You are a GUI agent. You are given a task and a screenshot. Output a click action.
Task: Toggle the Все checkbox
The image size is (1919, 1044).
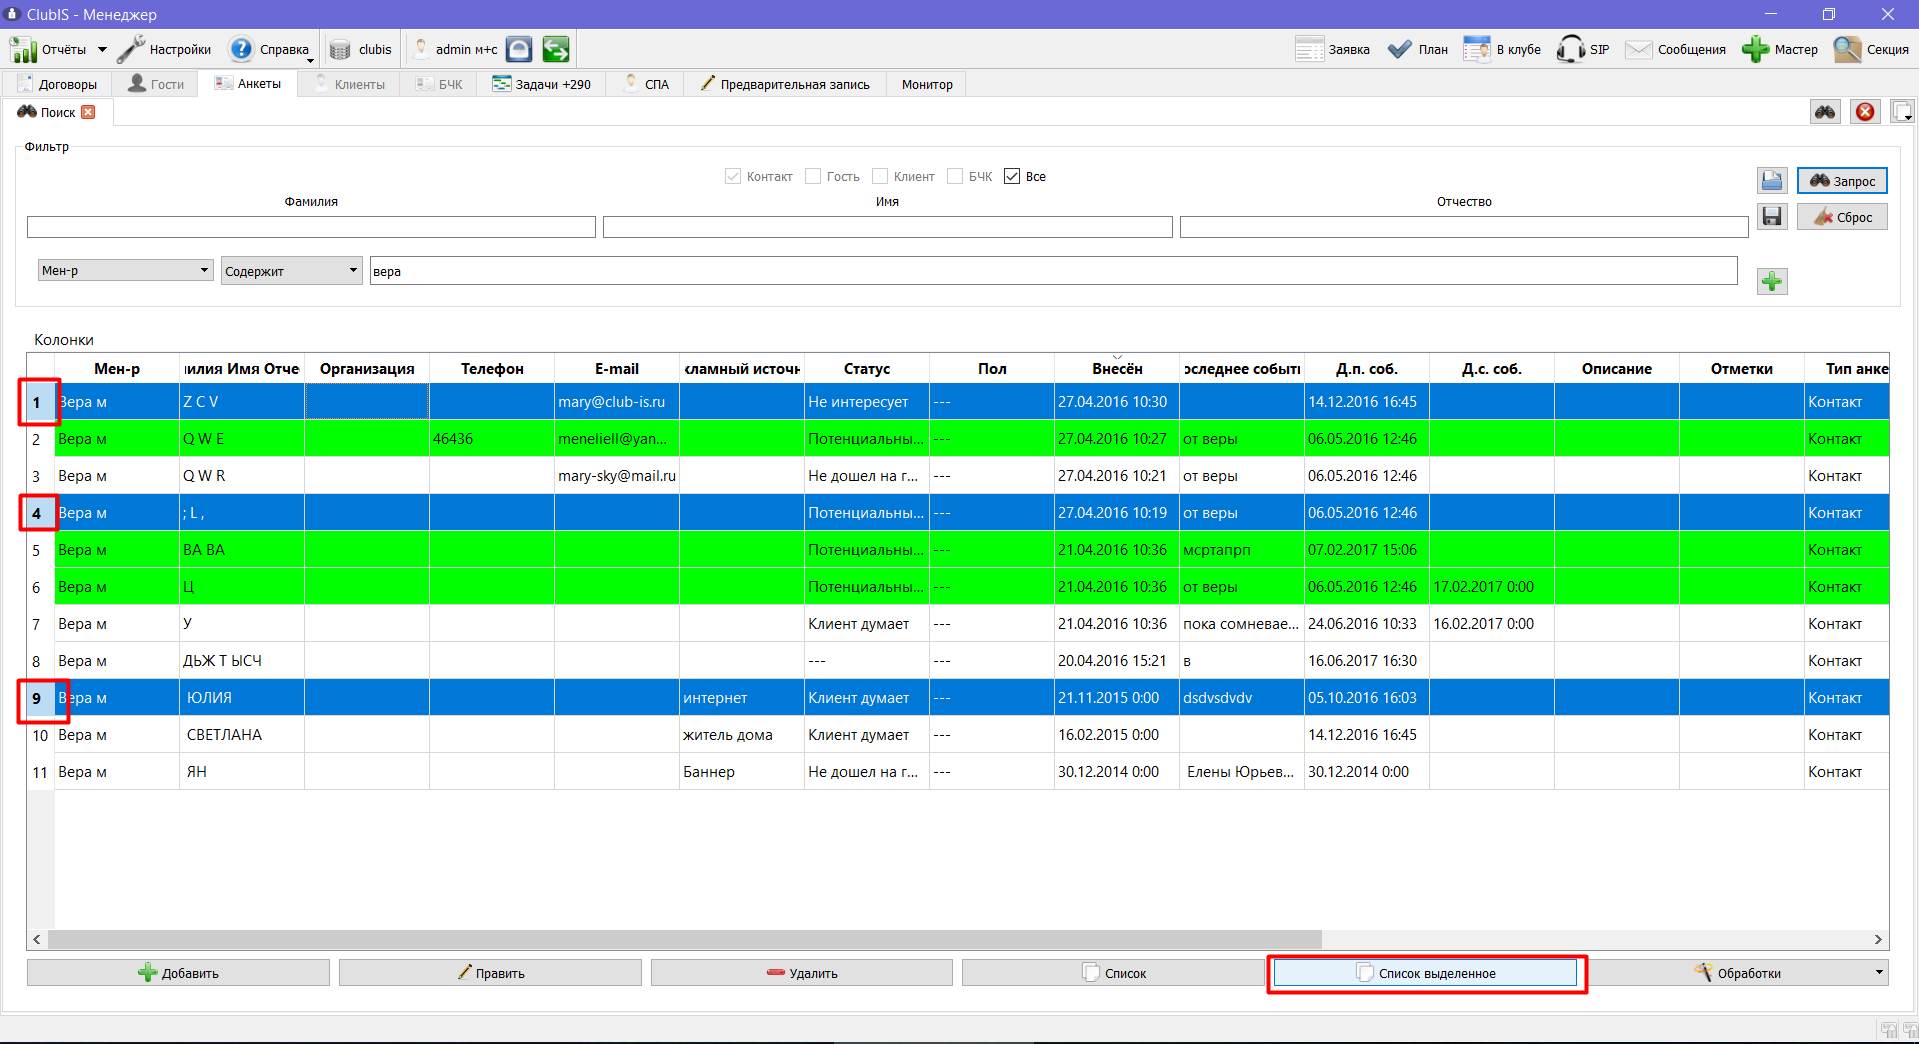[x=1012, y=176]
